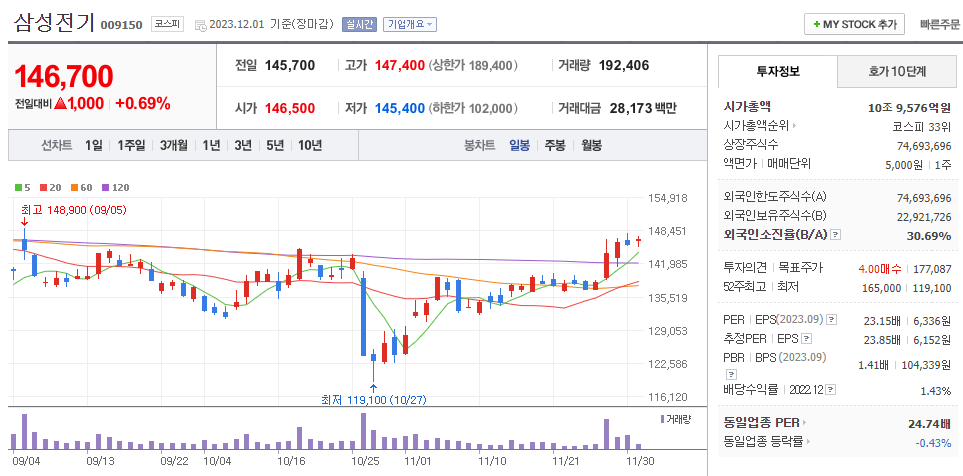Click the tallest volume bar near 10/25

(364, 431)
